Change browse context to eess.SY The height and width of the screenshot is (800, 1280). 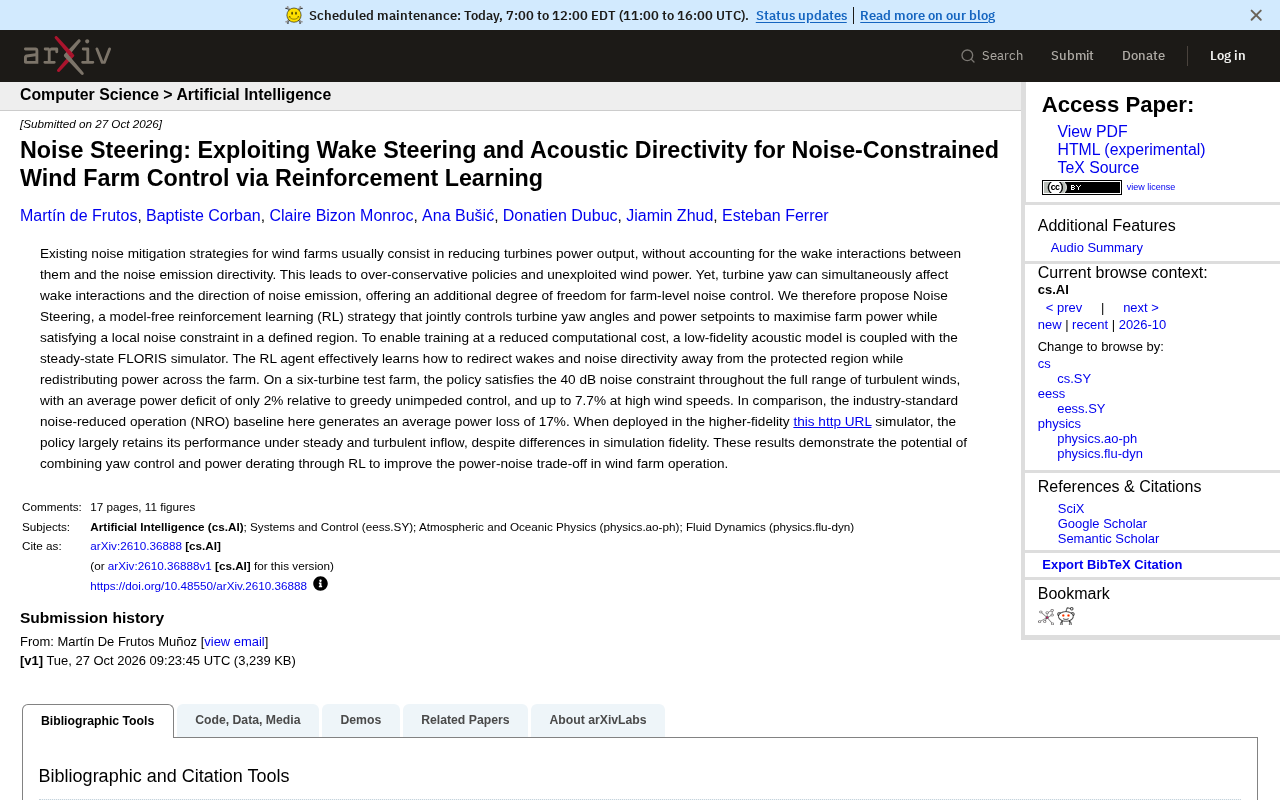pyautogui.click(x=1081, y=409)
